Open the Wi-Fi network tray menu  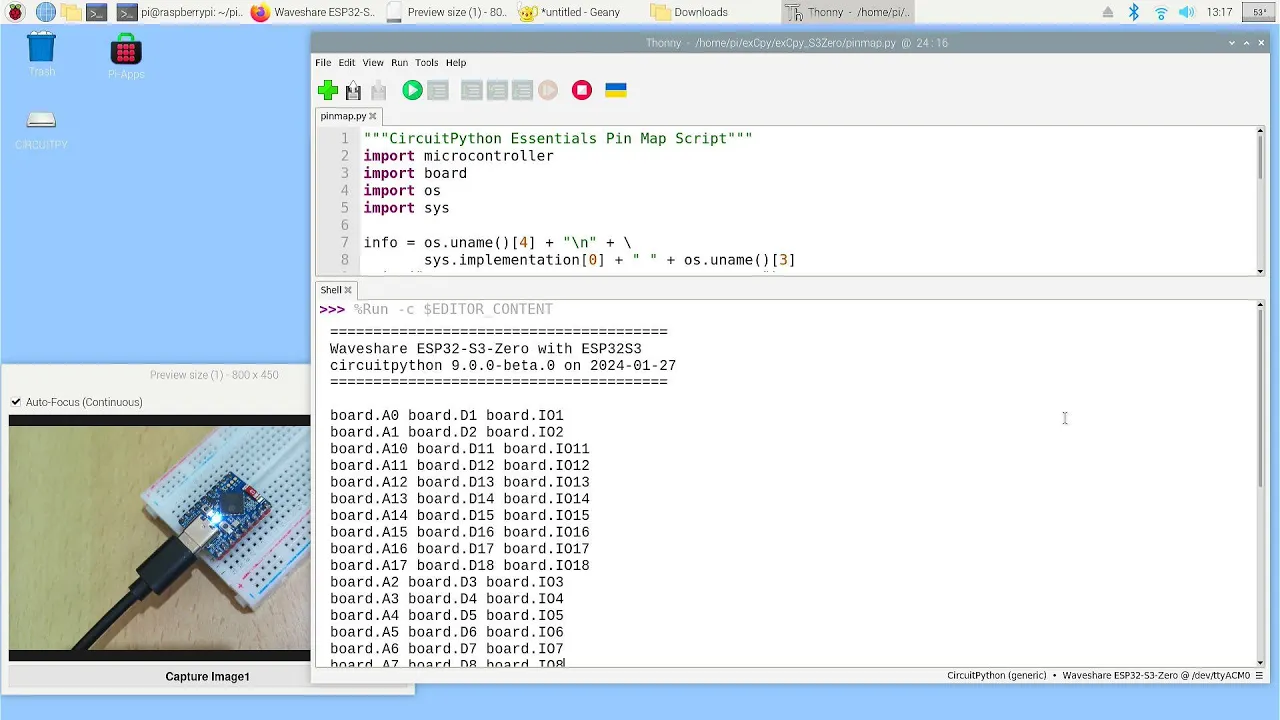click(1161, 12)
